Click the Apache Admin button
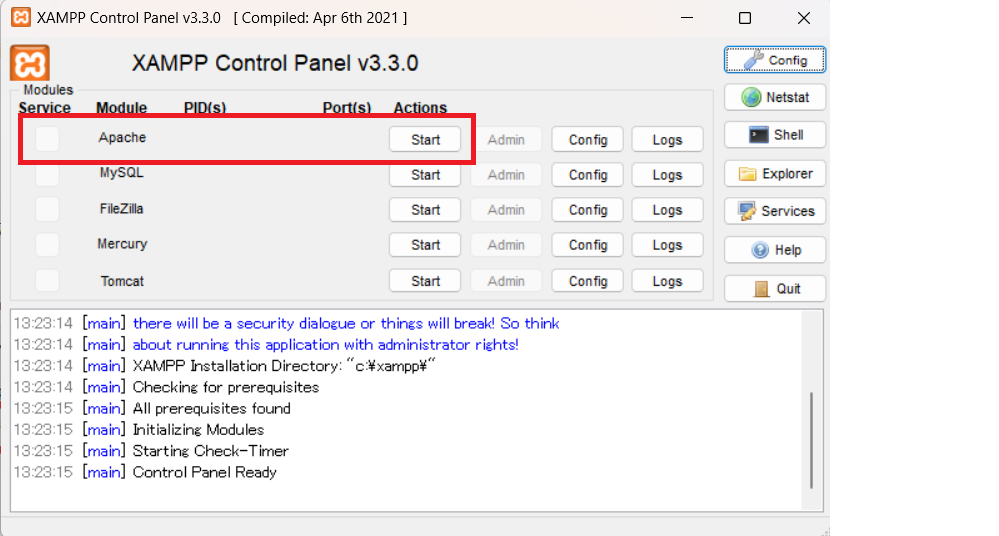The height and width of the screenshot is (536, 999). [x=507, y=140]
